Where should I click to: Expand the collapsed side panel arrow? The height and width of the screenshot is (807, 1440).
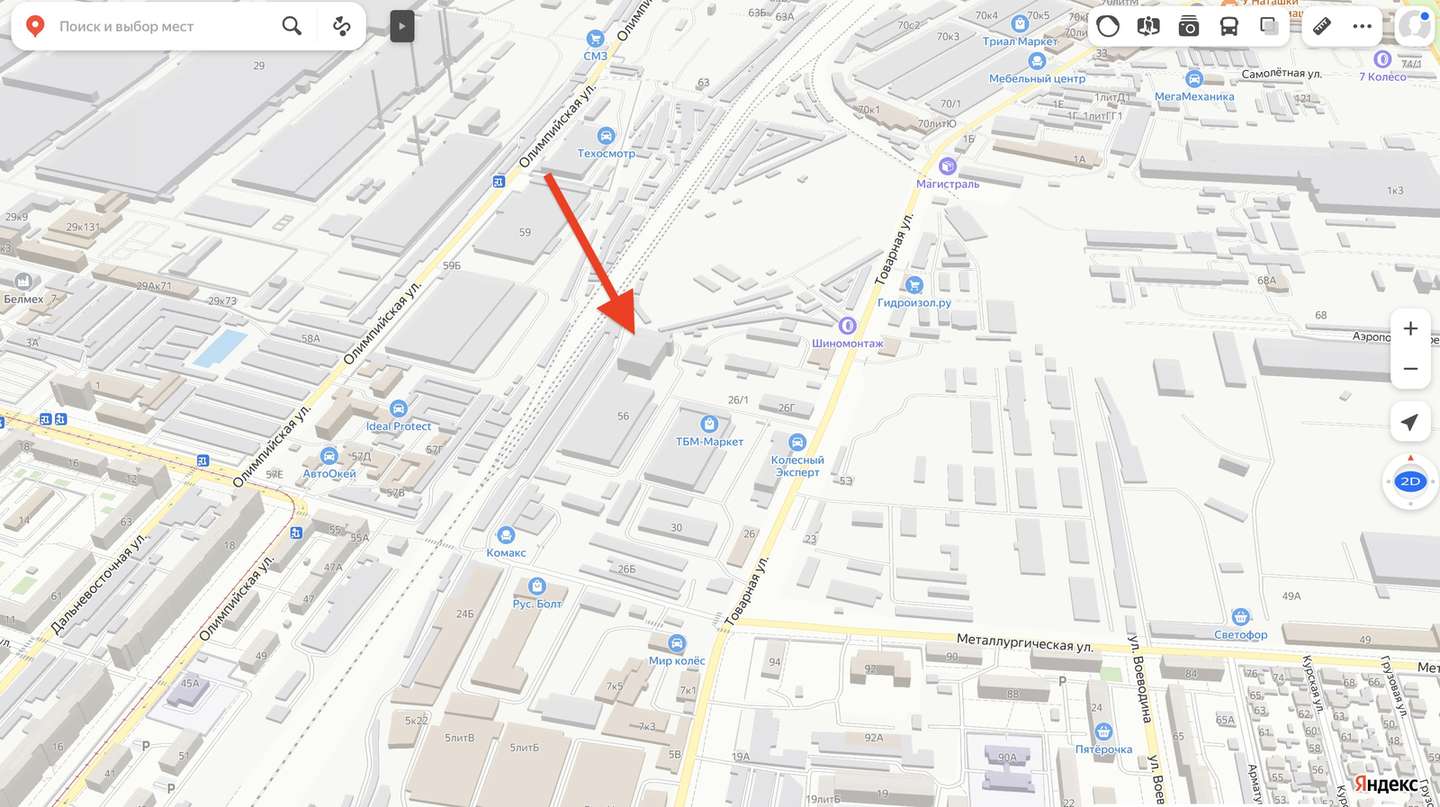coord(401,26)
